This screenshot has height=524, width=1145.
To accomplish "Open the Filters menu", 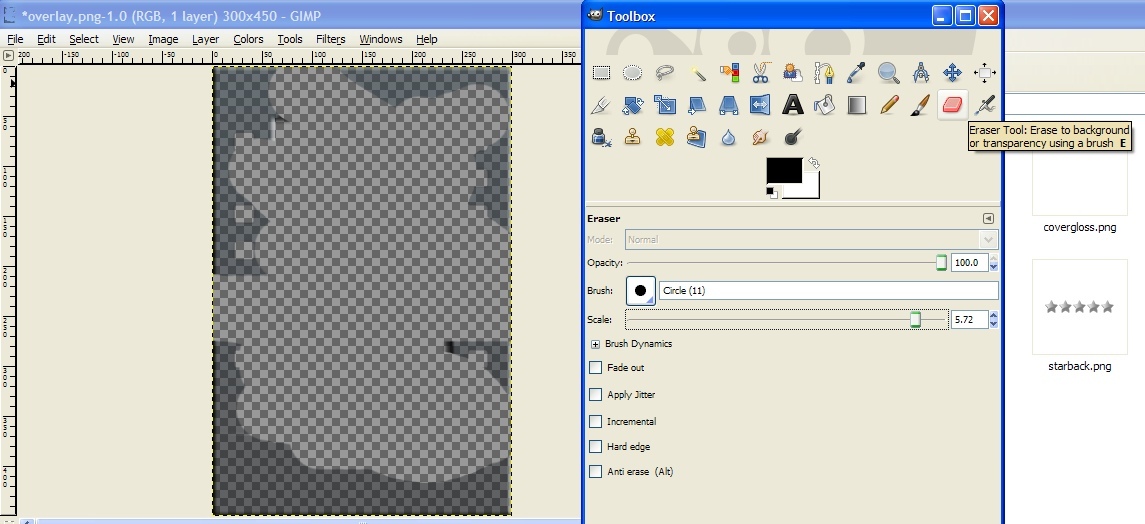I will 331,39.
